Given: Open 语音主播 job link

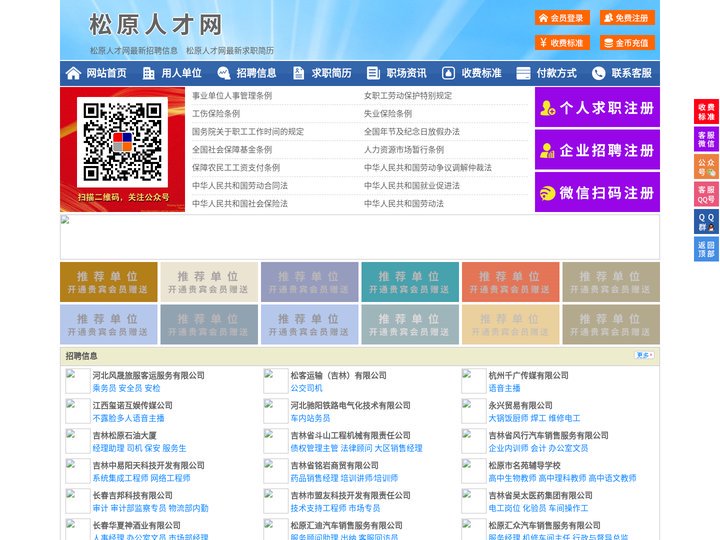Looking at the screenshot, I should pos(504,388).
